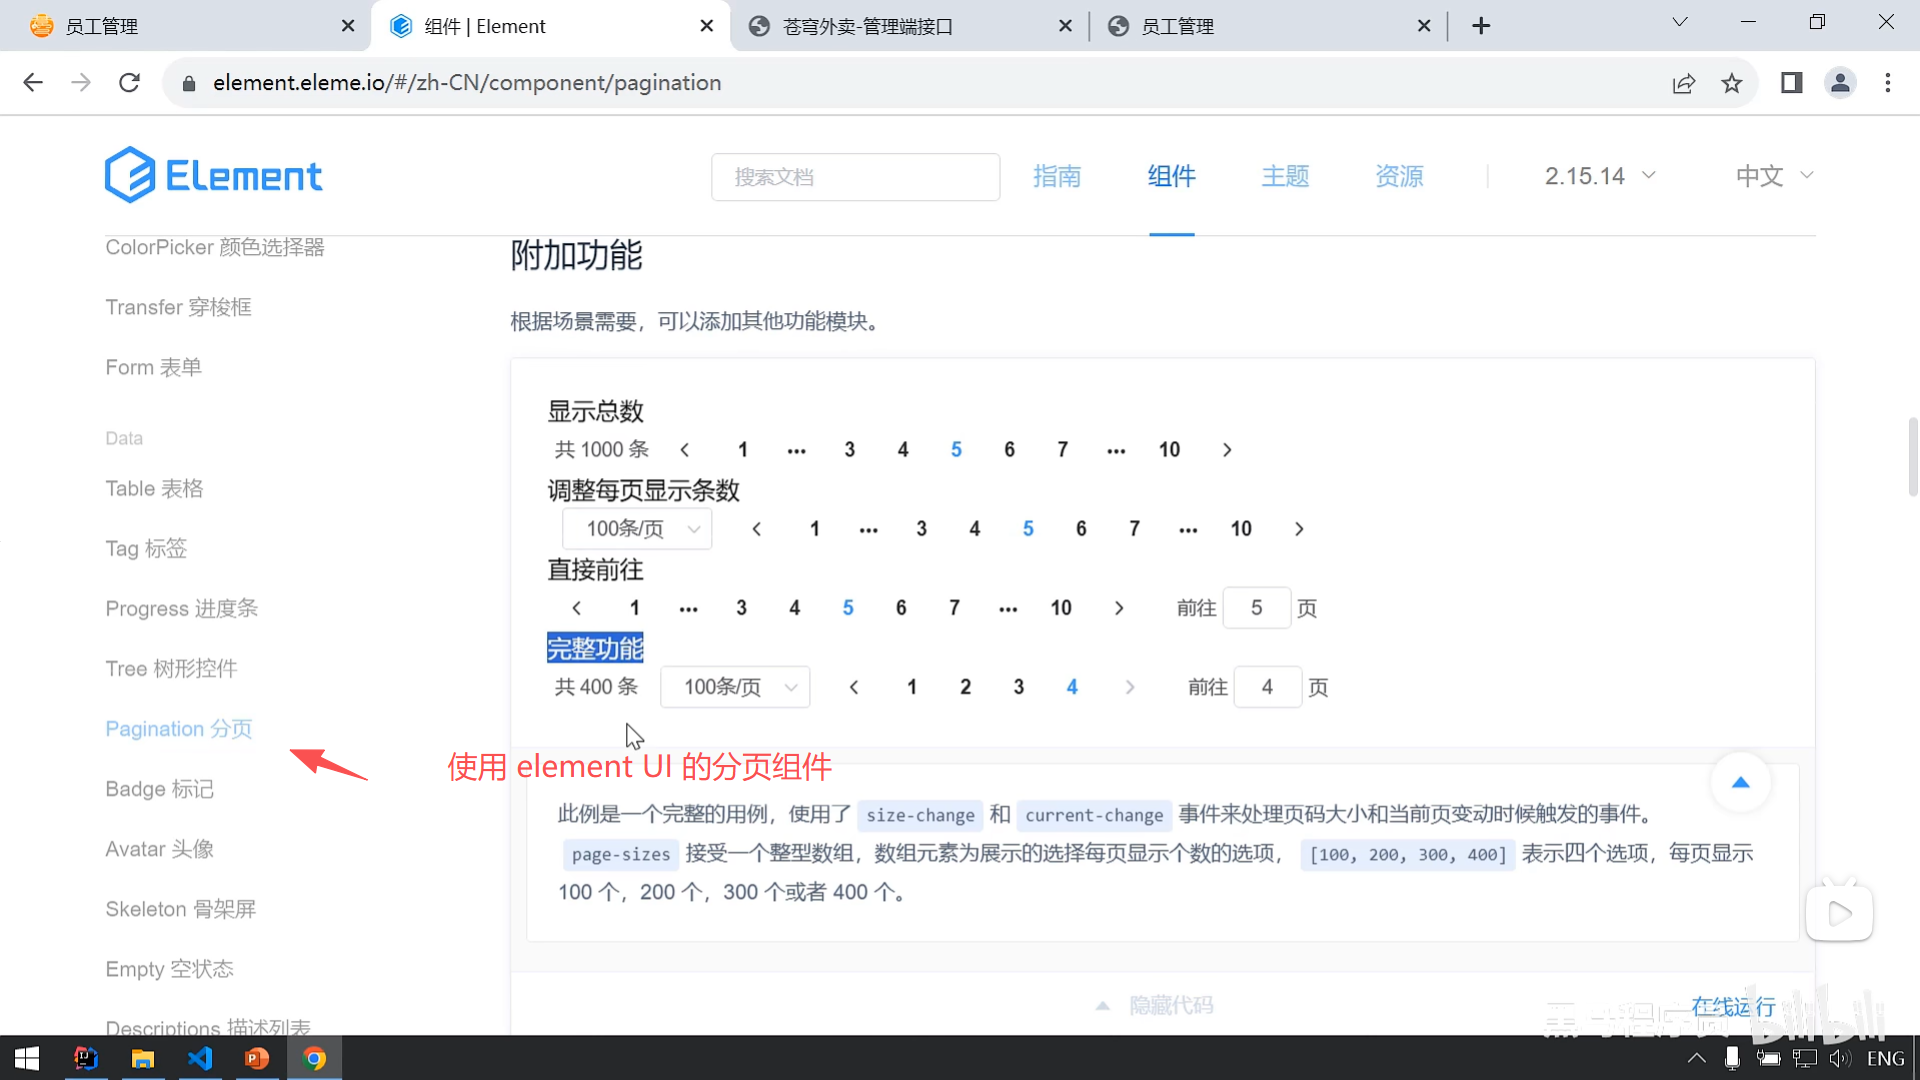Image resolution: width=1920 pixels, height=1080 pixels.
Task: Click next page arrow in 显示总数 row
Action: [x=1227, y=450]
